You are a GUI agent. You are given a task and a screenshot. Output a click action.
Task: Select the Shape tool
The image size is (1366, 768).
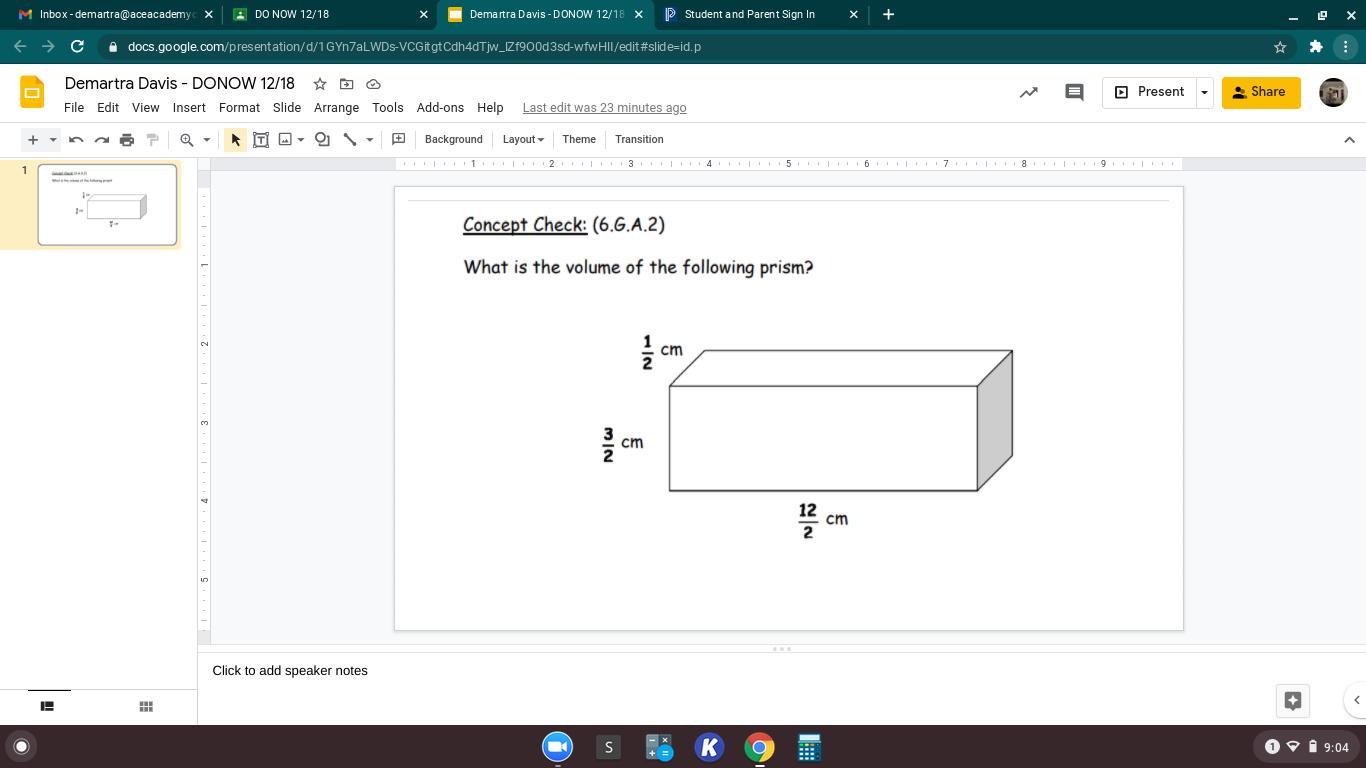322,140
